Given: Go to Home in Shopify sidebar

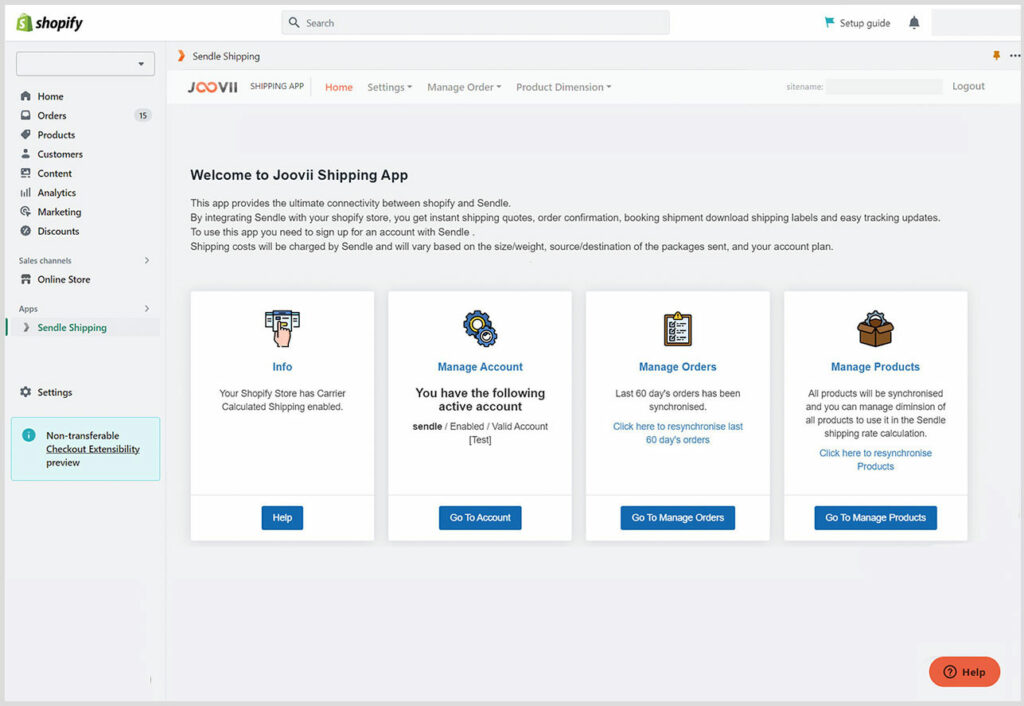Looking at the screenshot, I should coord(50,96).
